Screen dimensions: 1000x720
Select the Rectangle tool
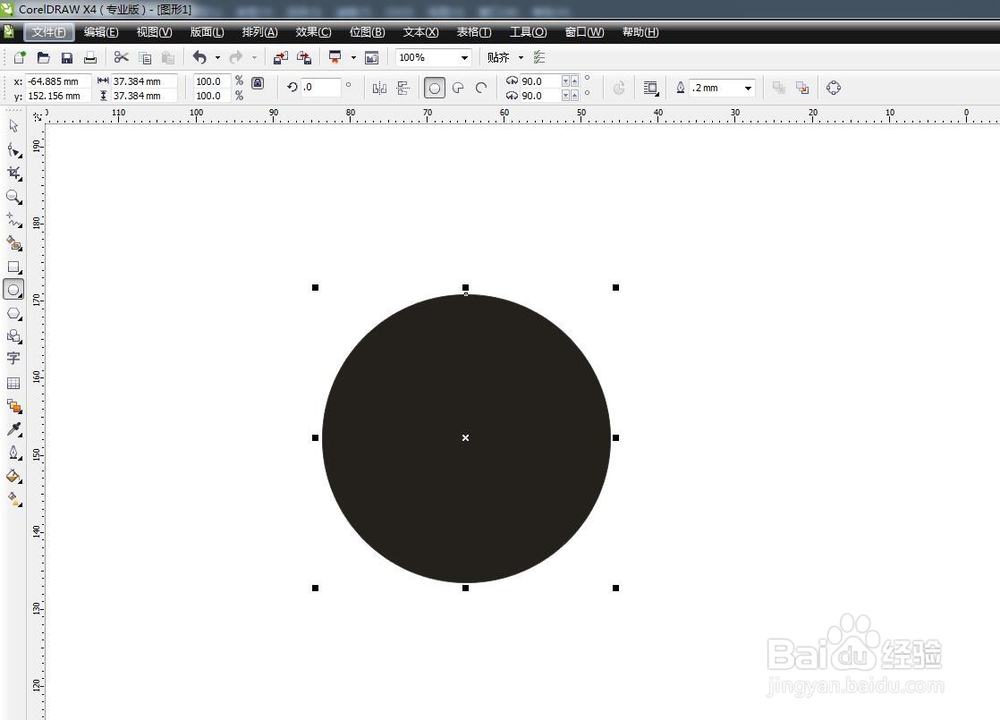pyautogui.click(x=14, y=267)
